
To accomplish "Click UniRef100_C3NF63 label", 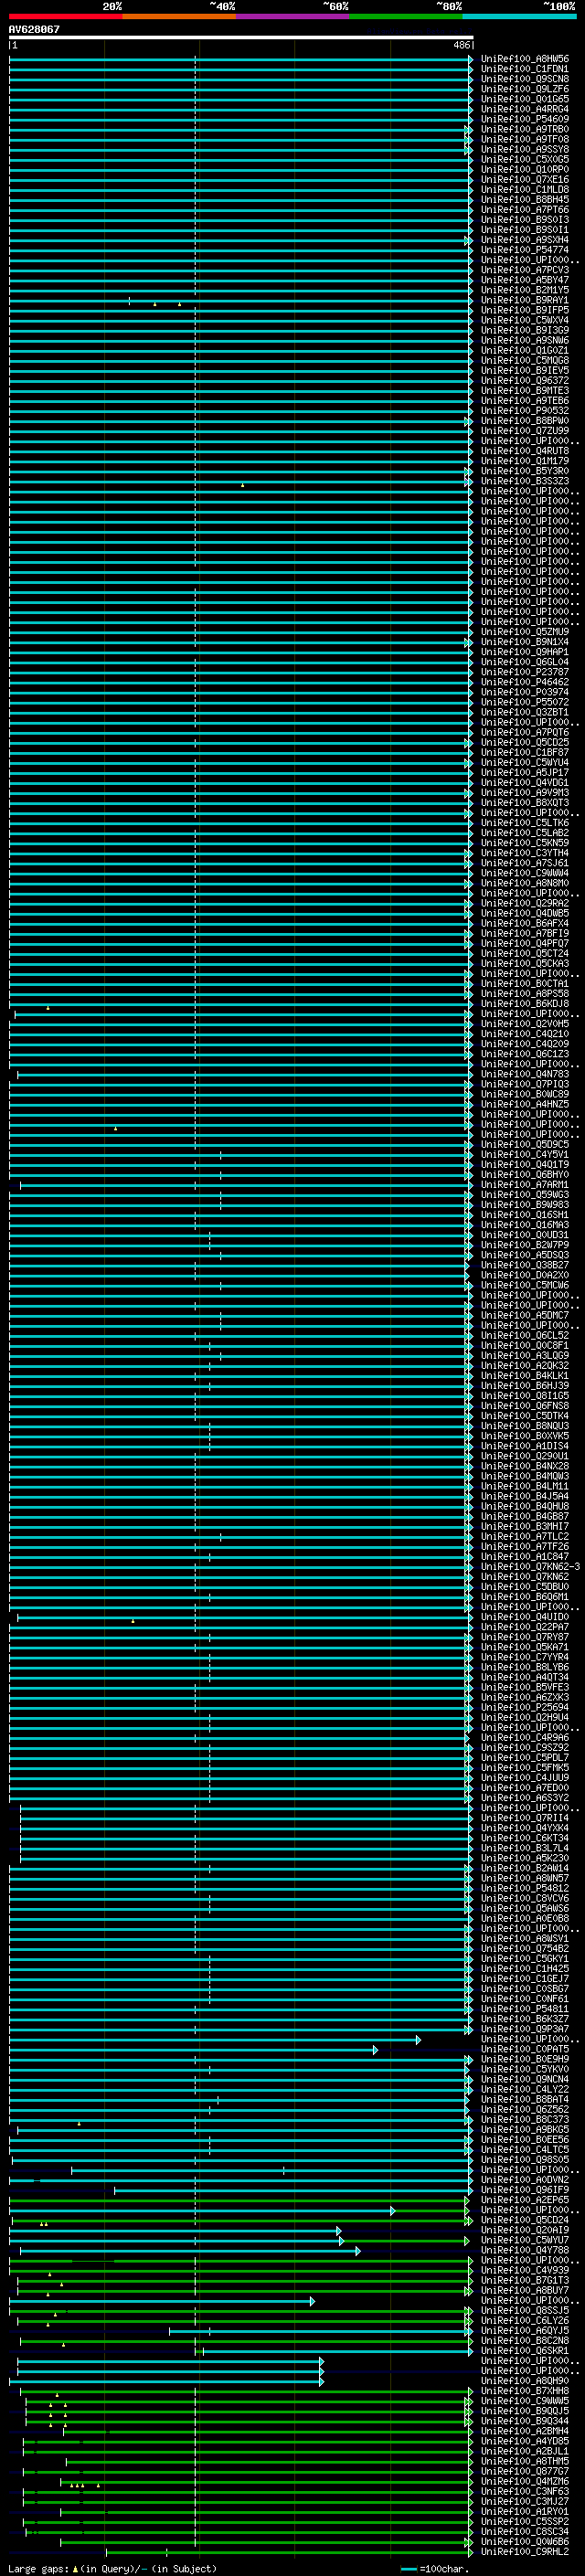I will click(x=525, y=2491).
